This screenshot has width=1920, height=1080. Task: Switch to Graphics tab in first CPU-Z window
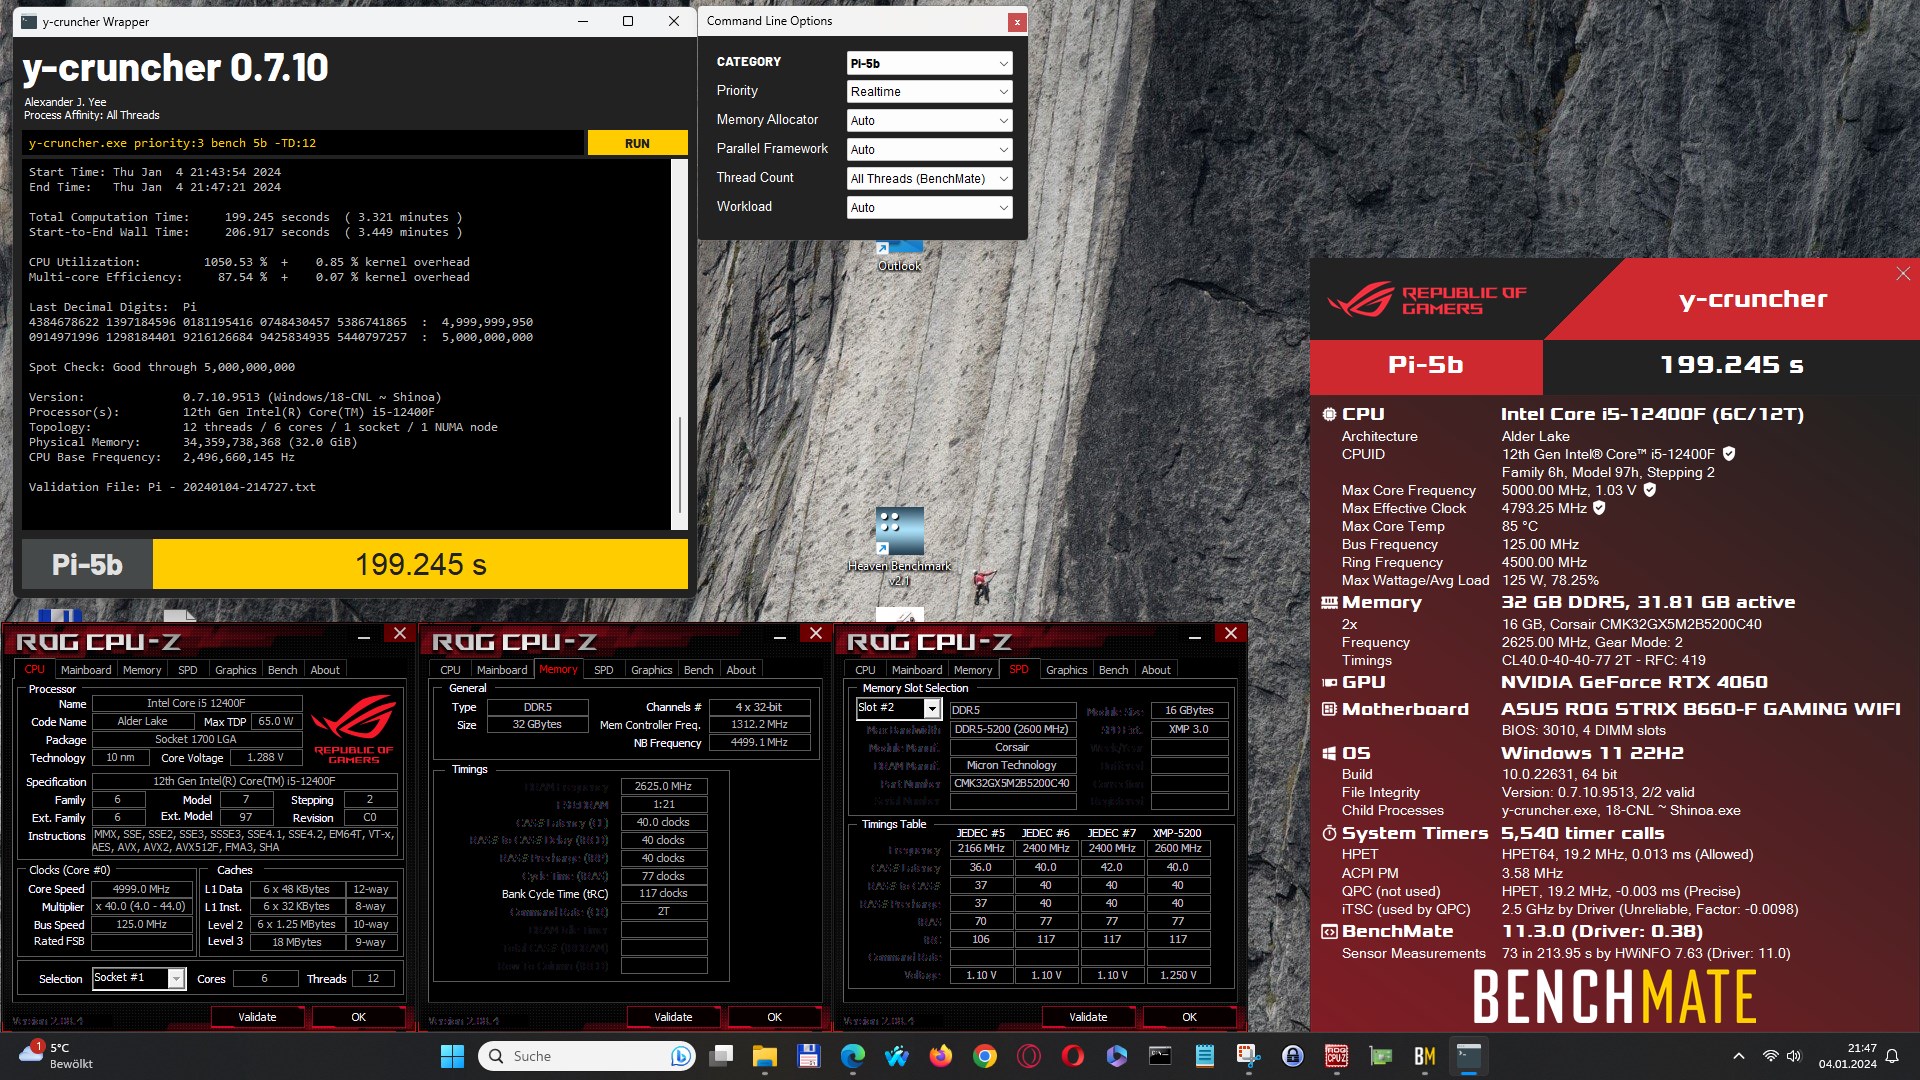pos(236,670)
